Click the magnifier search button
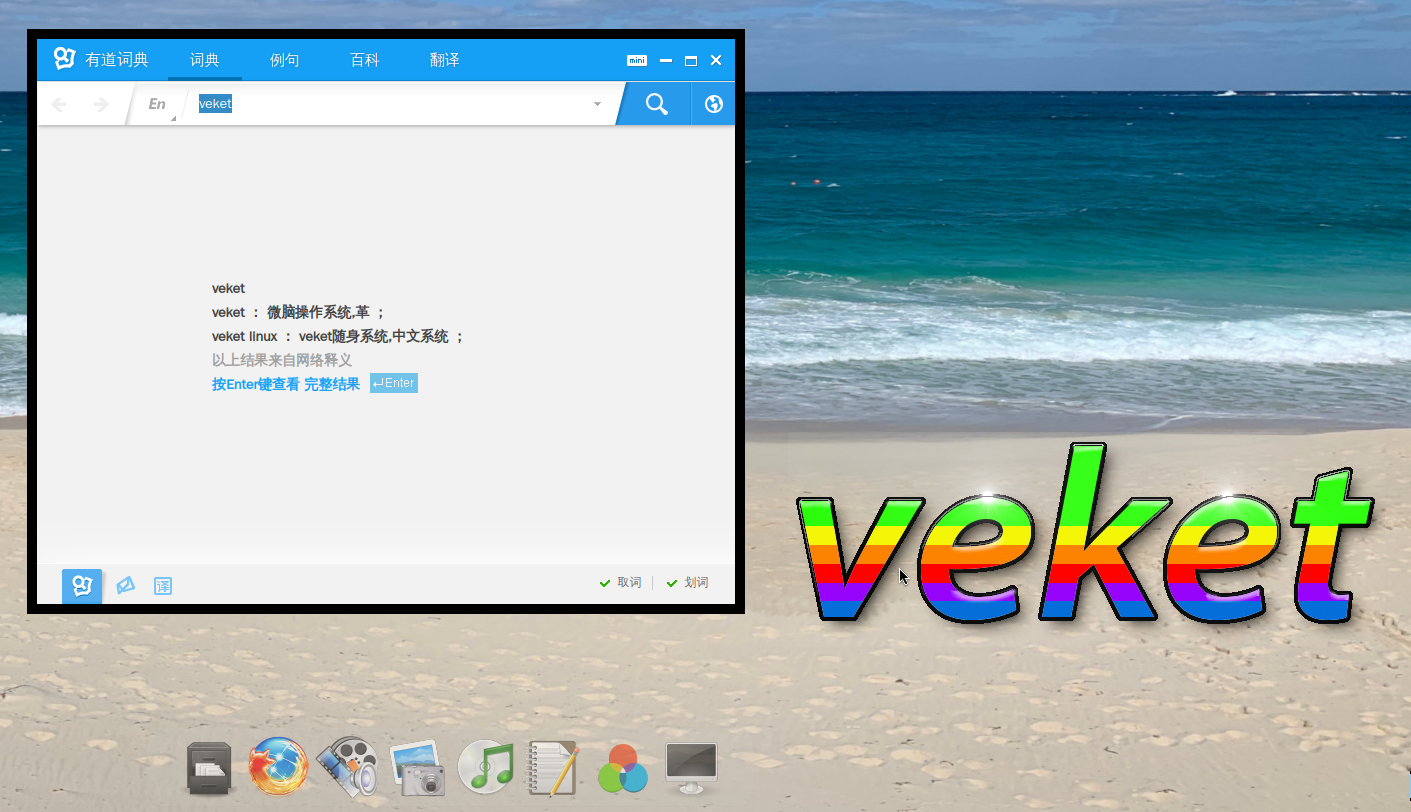Viewport: 1411px width, 812px height. tap(657, 104)
